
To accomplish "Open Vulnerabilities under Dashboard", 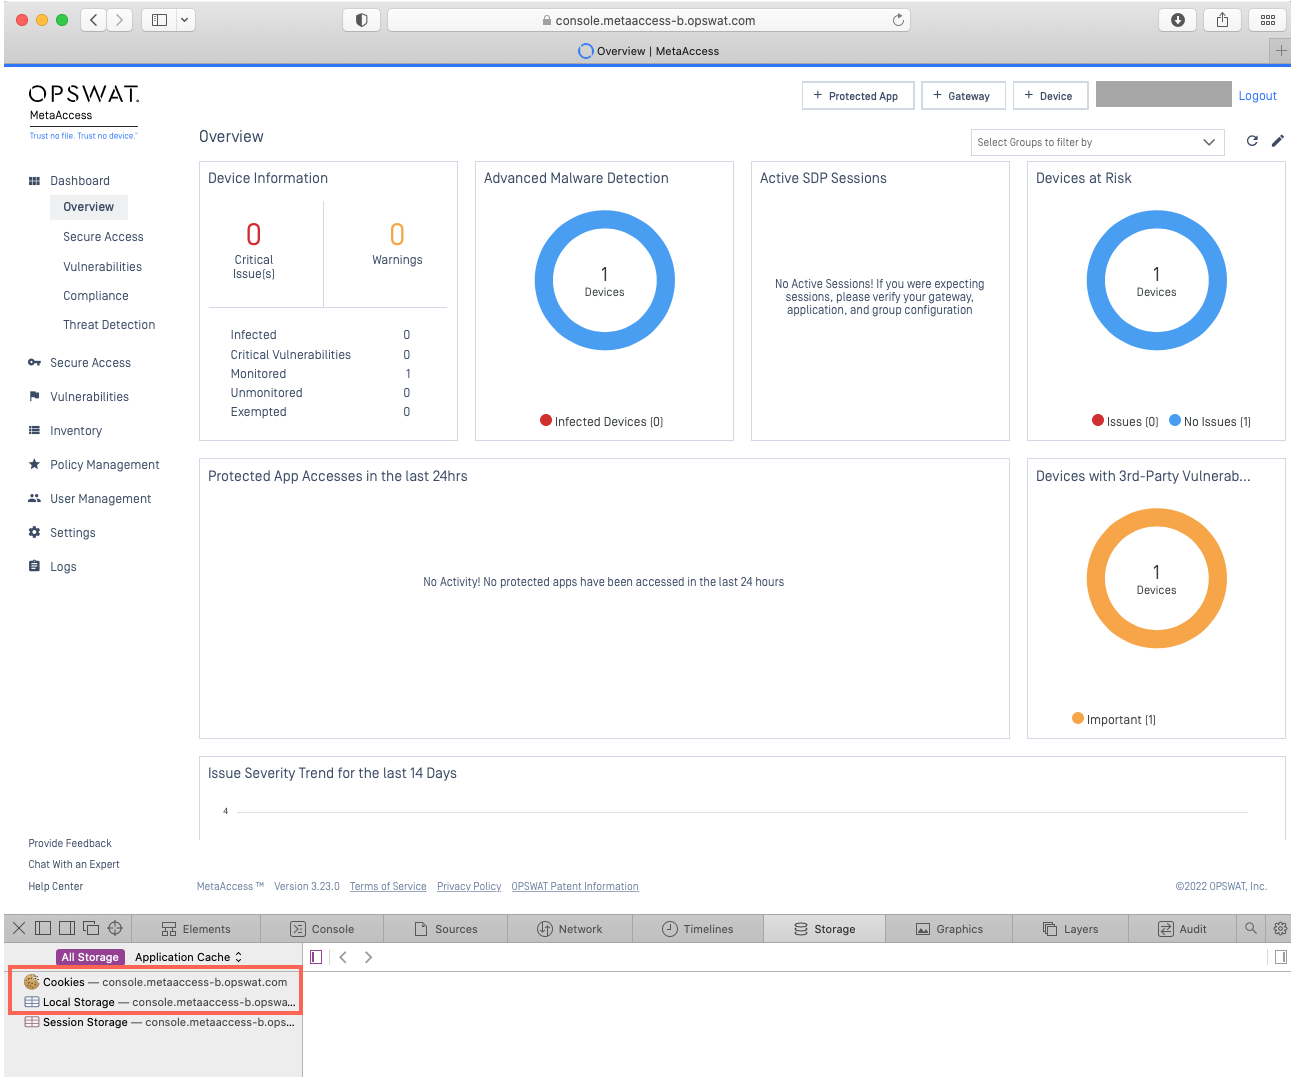I will tap(102, 267).
